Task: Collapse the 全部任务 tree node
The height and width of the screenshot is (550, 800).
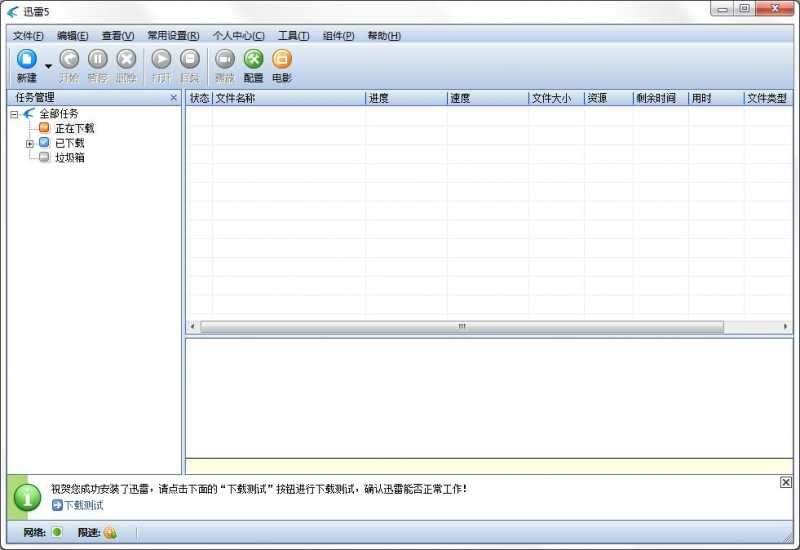Action: (14, 114)
